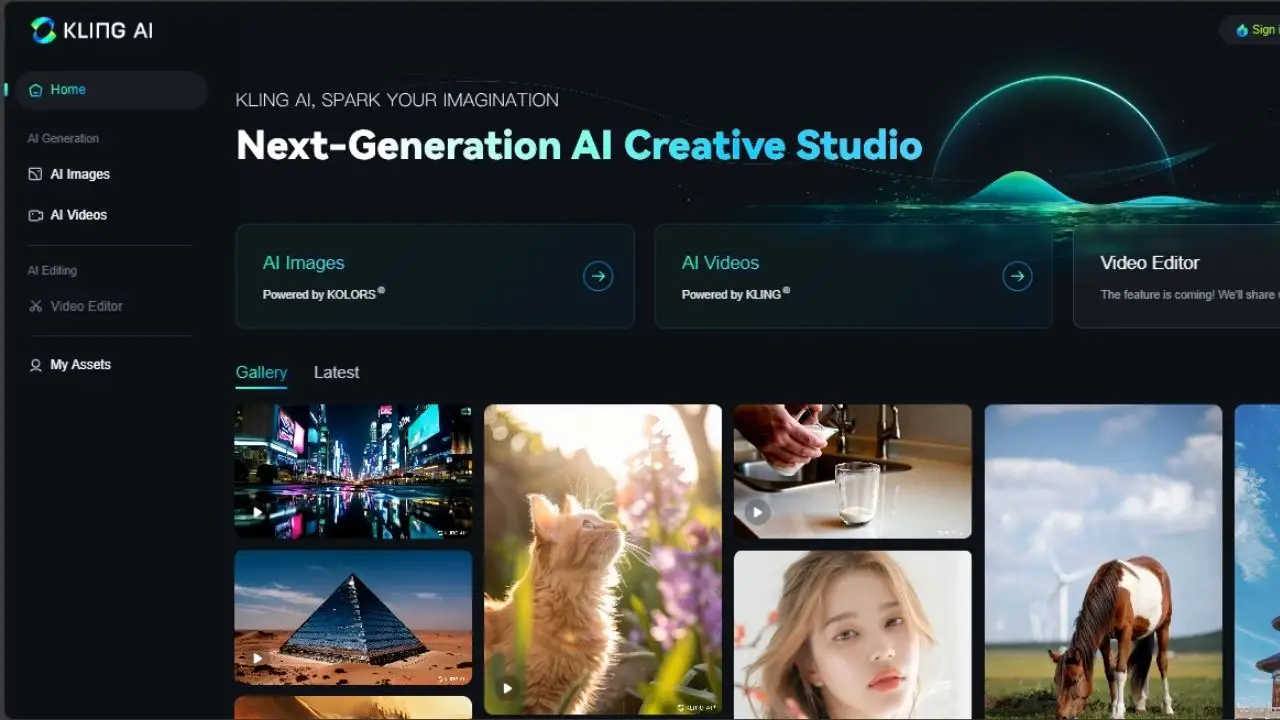Click the arrow icon on AI Videos card
This screenshot has height=720, width=1280.
[x=1017, y=276]
